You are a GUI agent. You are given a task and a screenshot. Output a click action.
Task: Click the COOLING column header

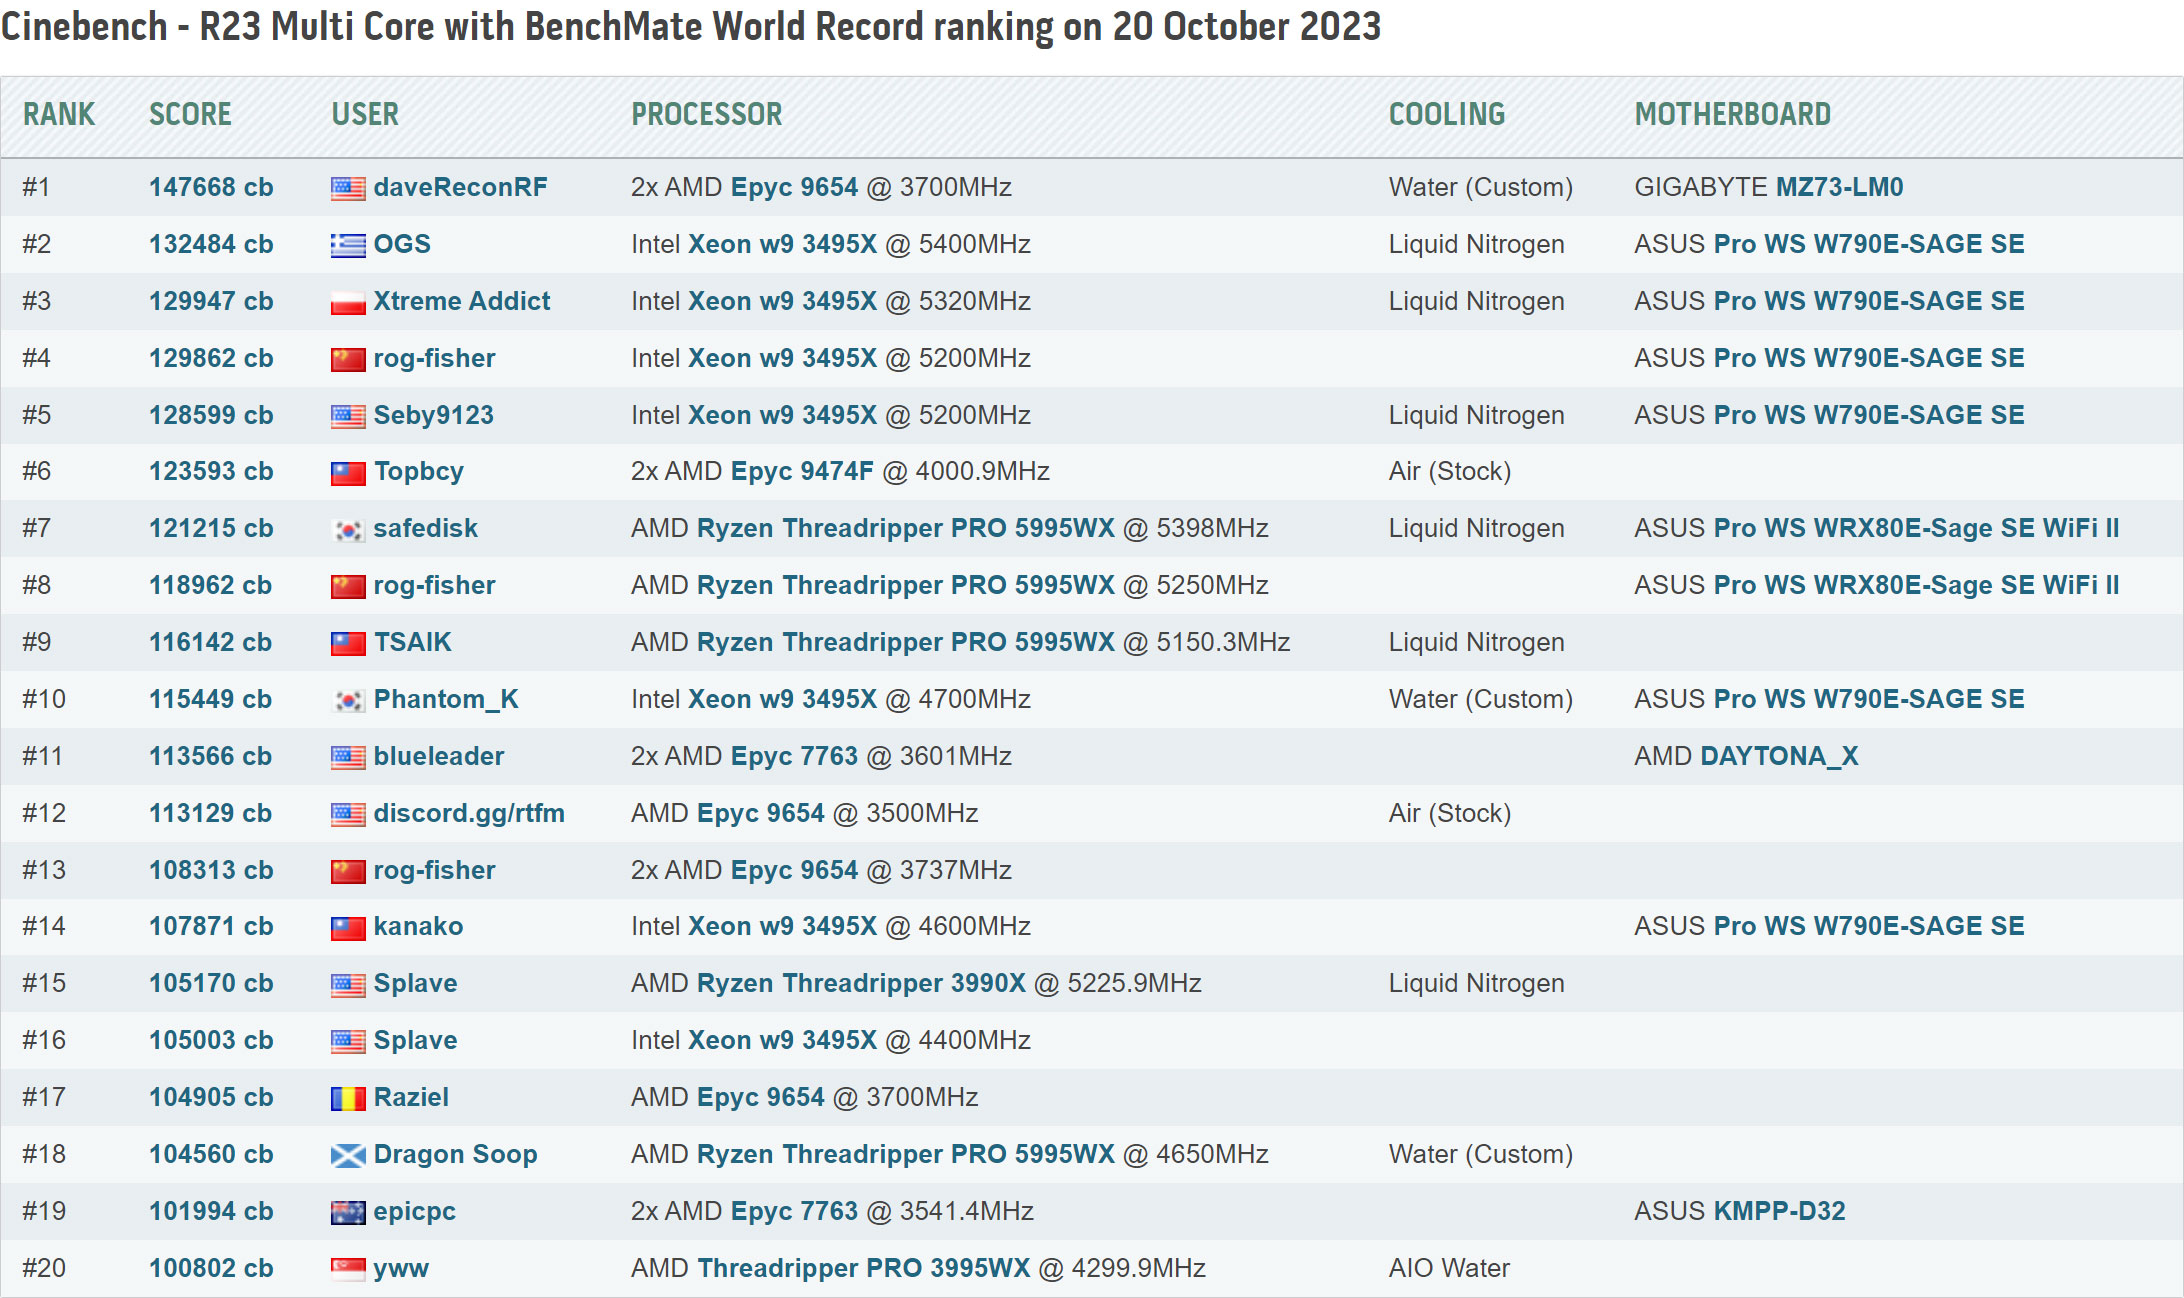click(x=1446, y=114)
